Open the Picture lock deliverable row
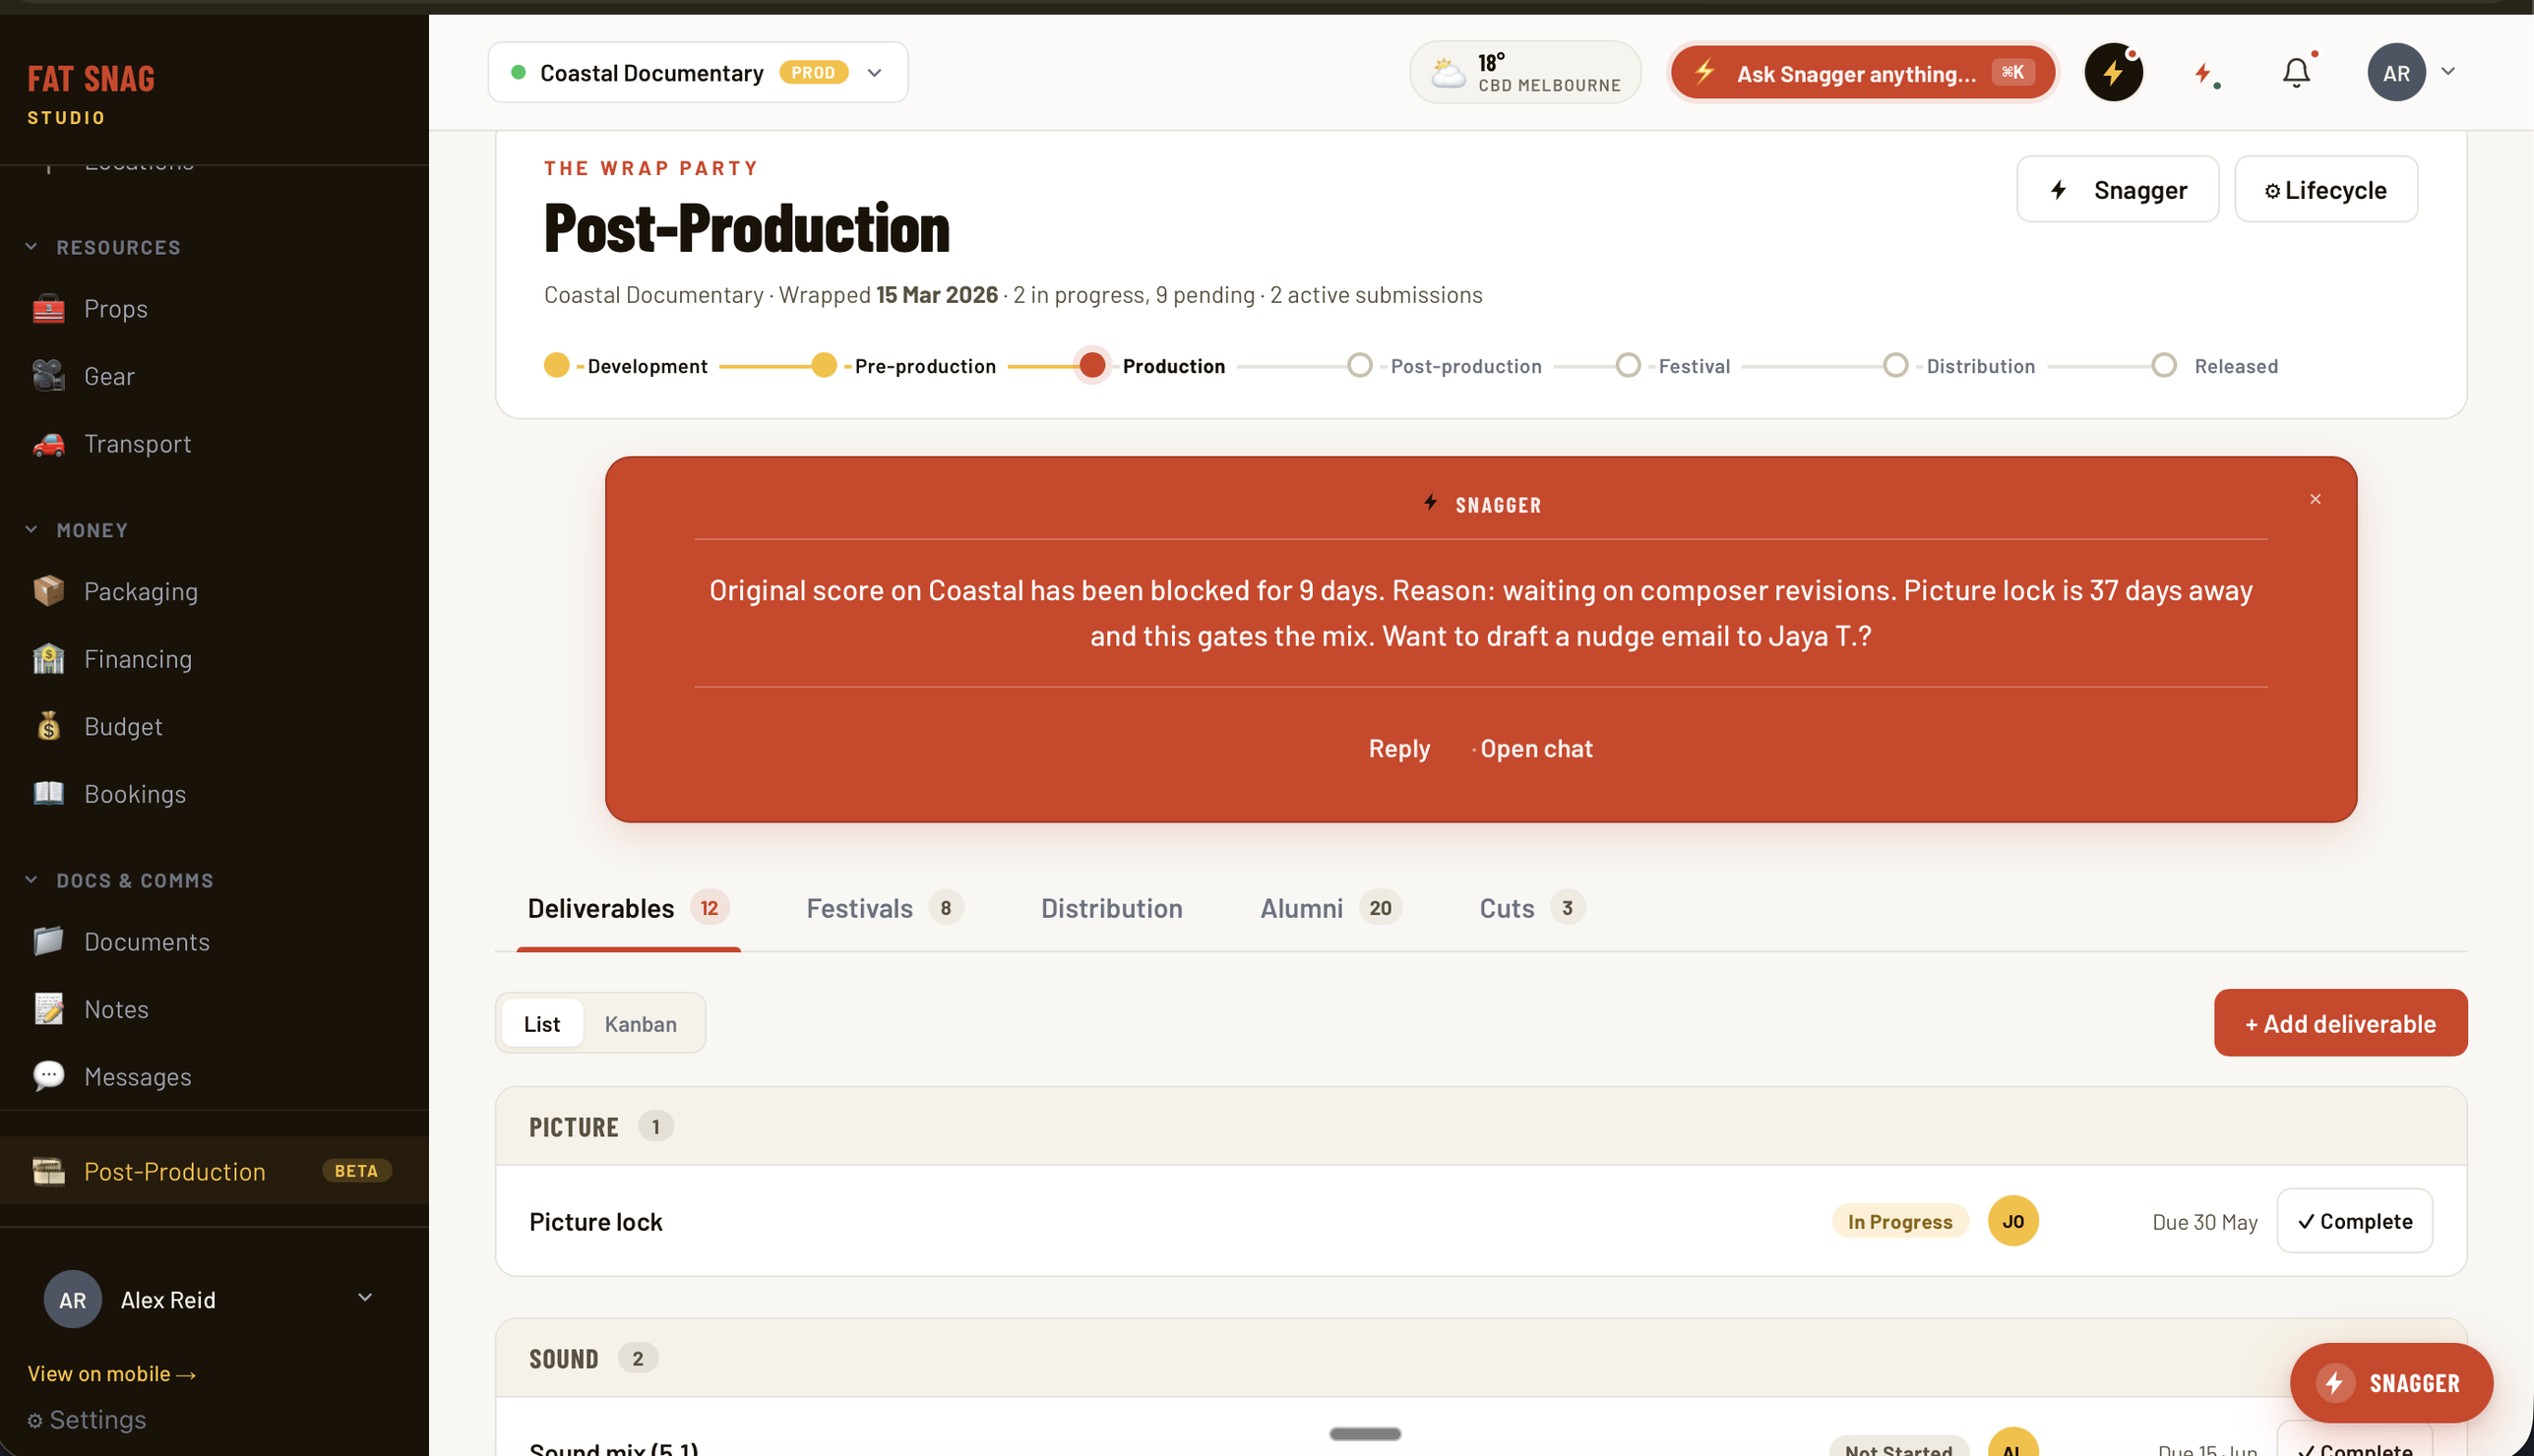2534x1456 pixels. coord(1480,1221)
